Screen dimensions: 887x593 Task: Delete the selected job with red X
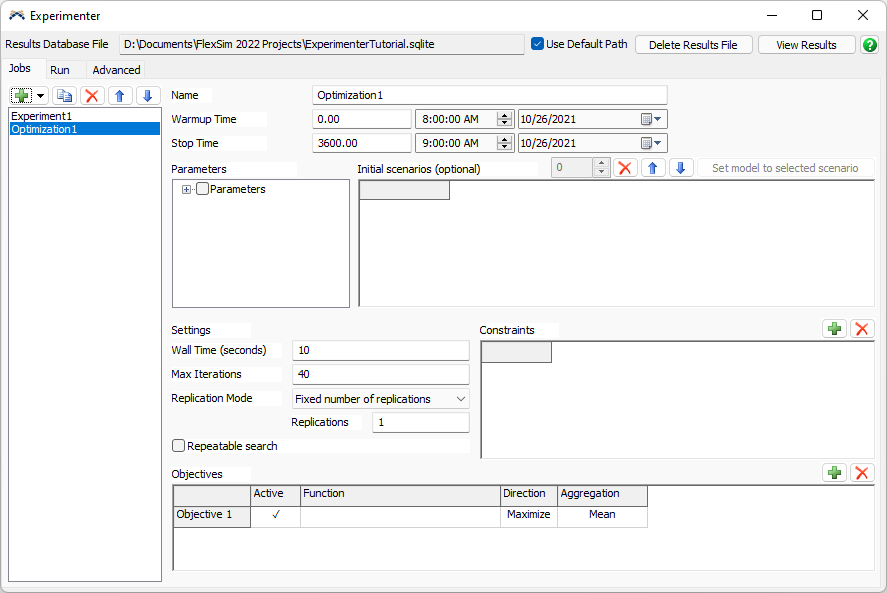pyautogui.click(x=92, y=96)
